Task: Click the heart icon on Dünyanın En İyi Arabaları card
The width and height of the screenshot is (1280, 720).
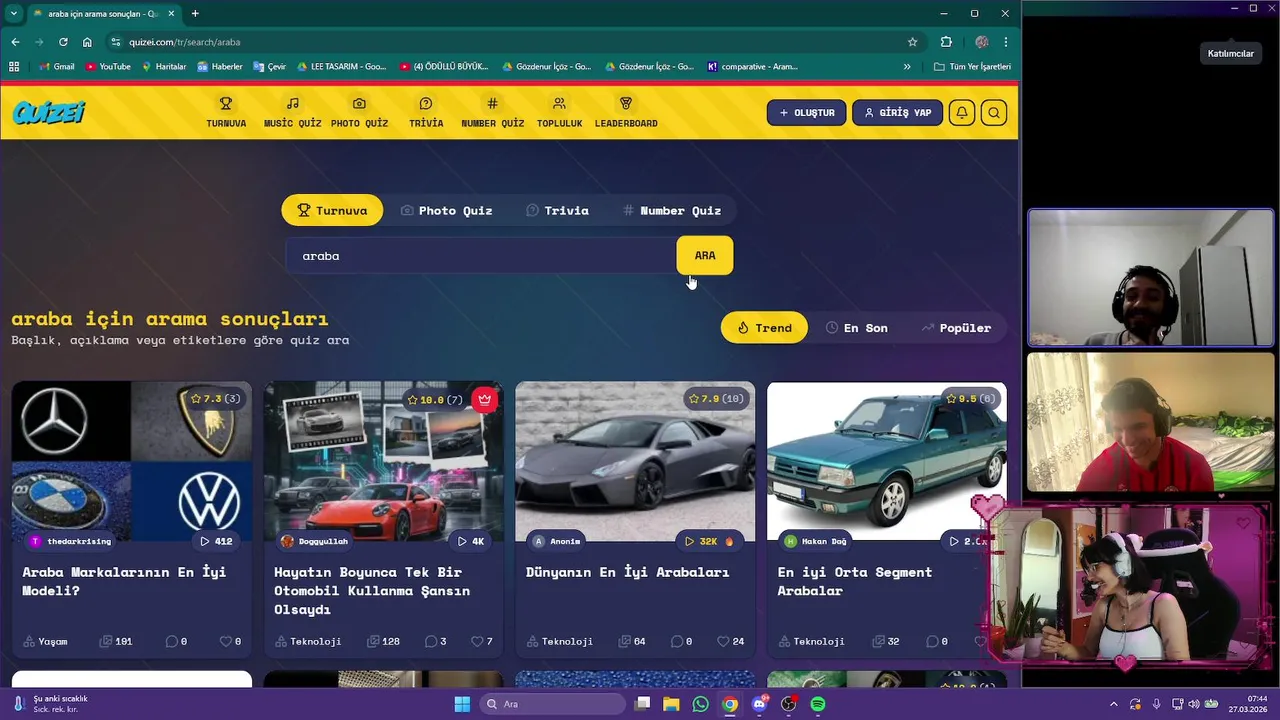Action: point(722,641)
